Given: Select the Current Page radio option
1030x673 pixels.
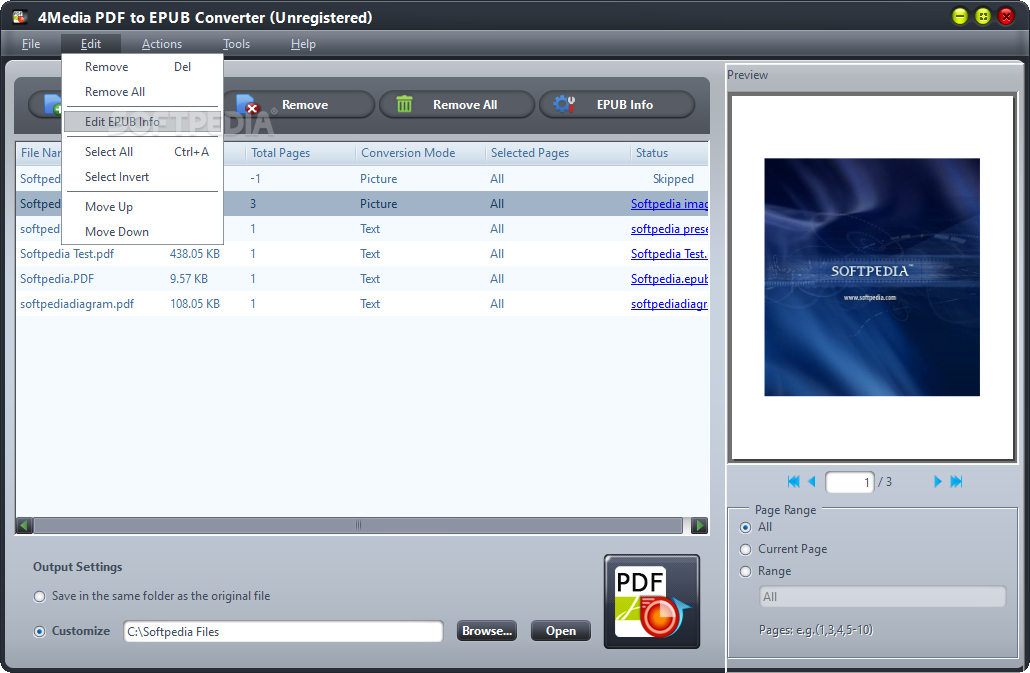Looking at the screenshot, I should [746, 550].
